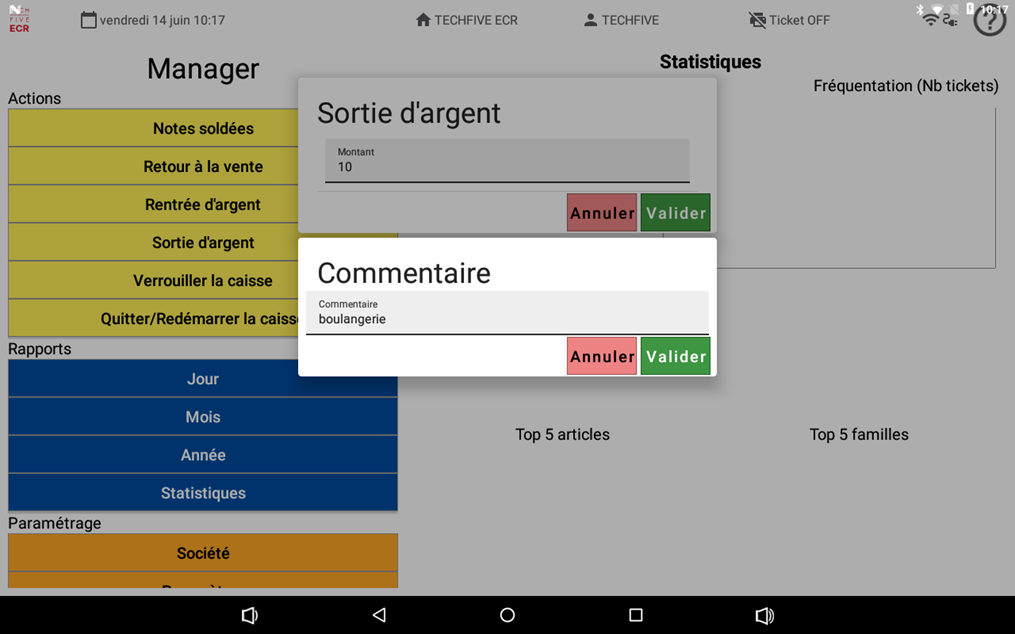Click the Montant field showing 10
The image size is (1015, 634).
(x=507, y=161)
